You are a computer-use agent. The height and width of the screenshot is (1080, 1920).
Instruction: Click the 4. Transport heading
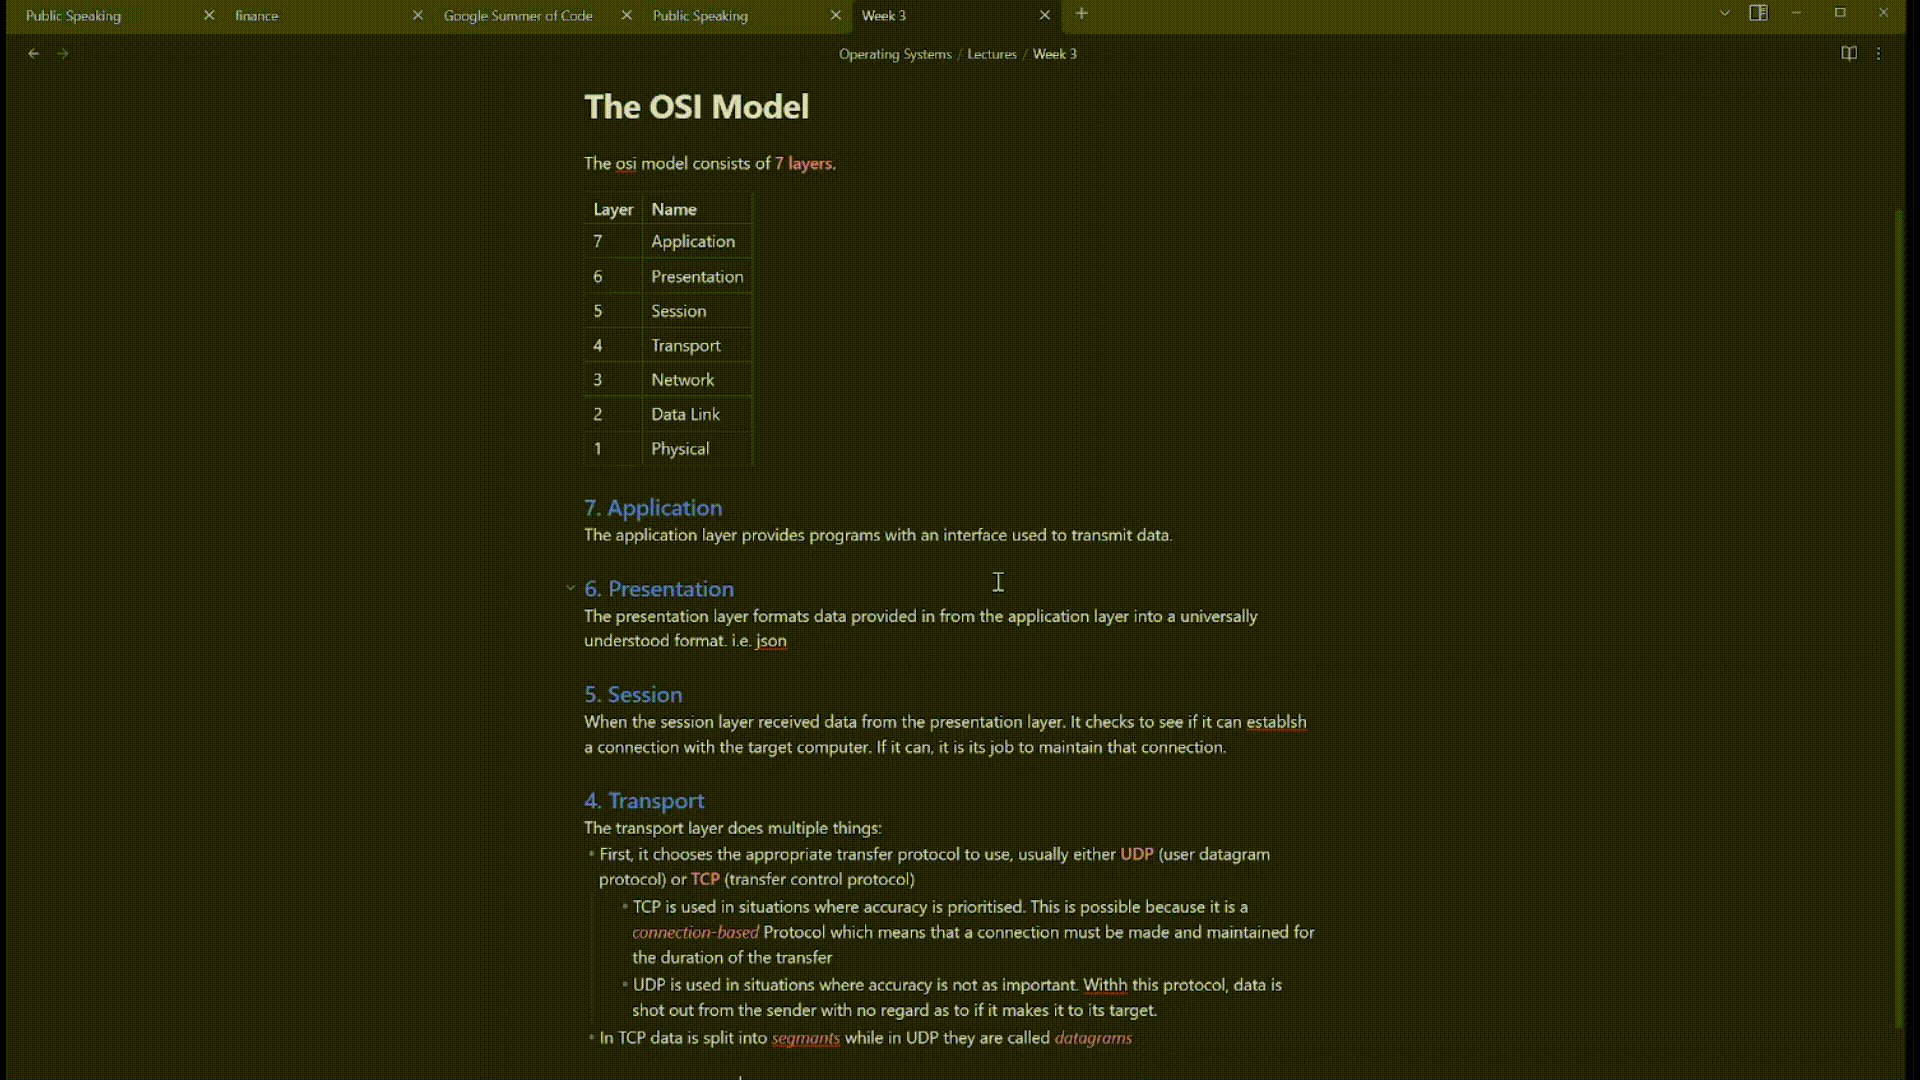pos(644,801)
